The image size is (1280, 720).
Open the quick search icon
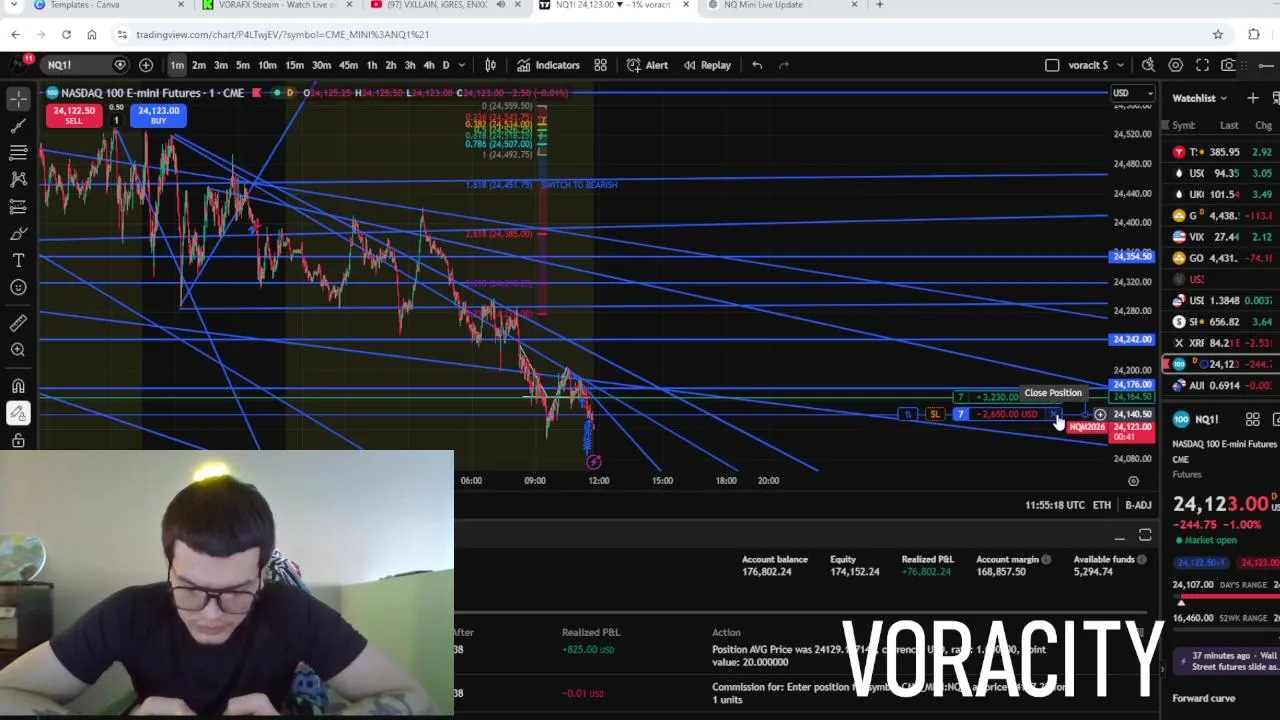coord(1148,65)
